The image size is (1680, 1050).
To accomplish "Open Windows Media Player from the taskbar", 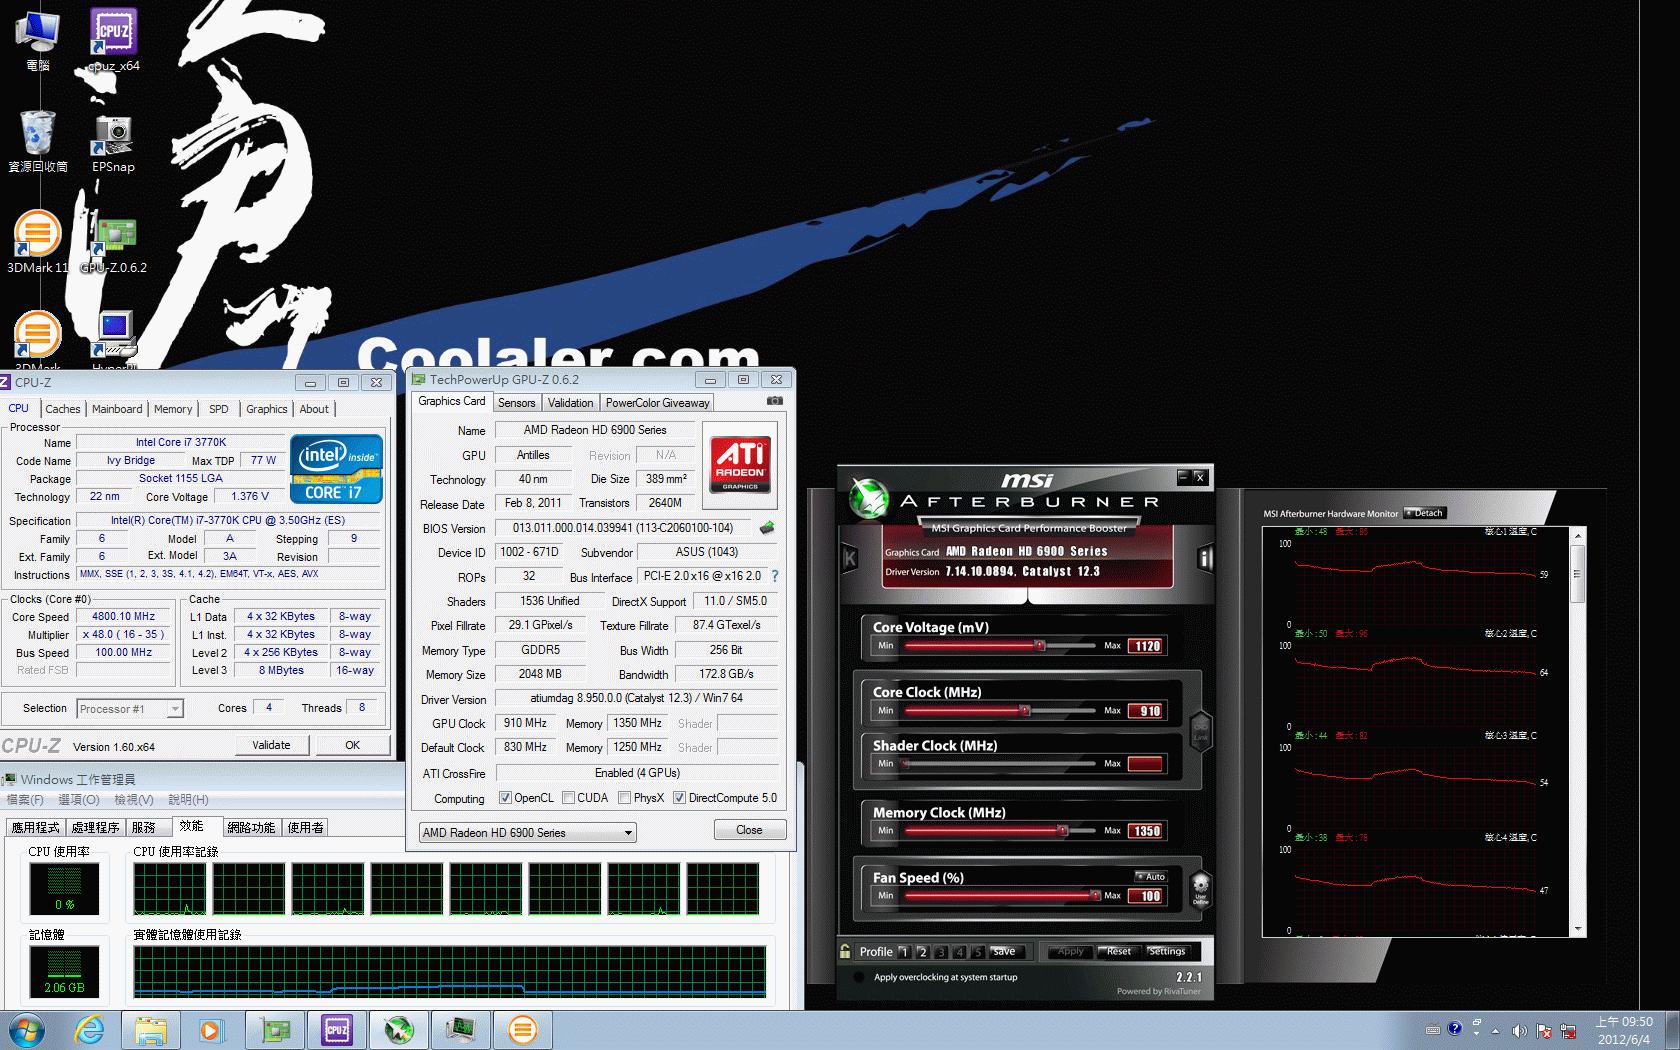I will tap(212, 1029).
